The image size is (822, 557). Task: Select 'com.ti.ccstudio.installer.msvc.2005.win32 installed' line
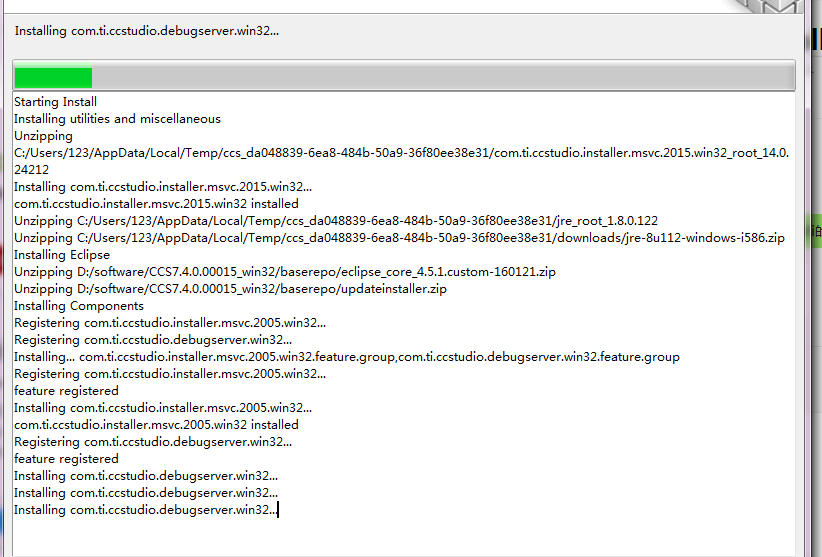point(156,425)
